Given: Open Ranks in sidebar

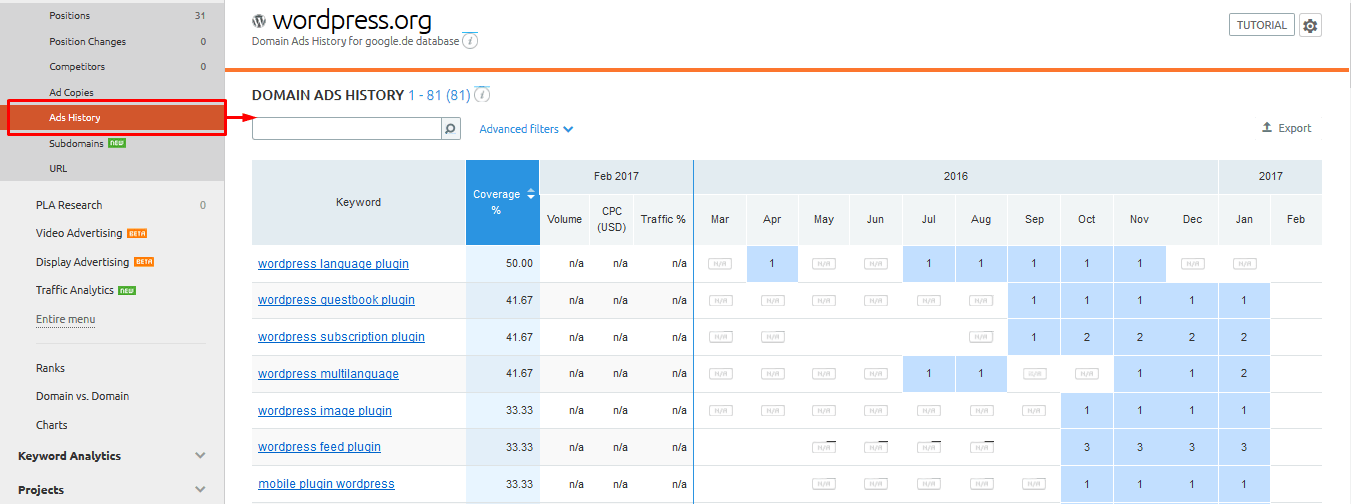Looking at the screenshot, I should (x=50, y=368).
